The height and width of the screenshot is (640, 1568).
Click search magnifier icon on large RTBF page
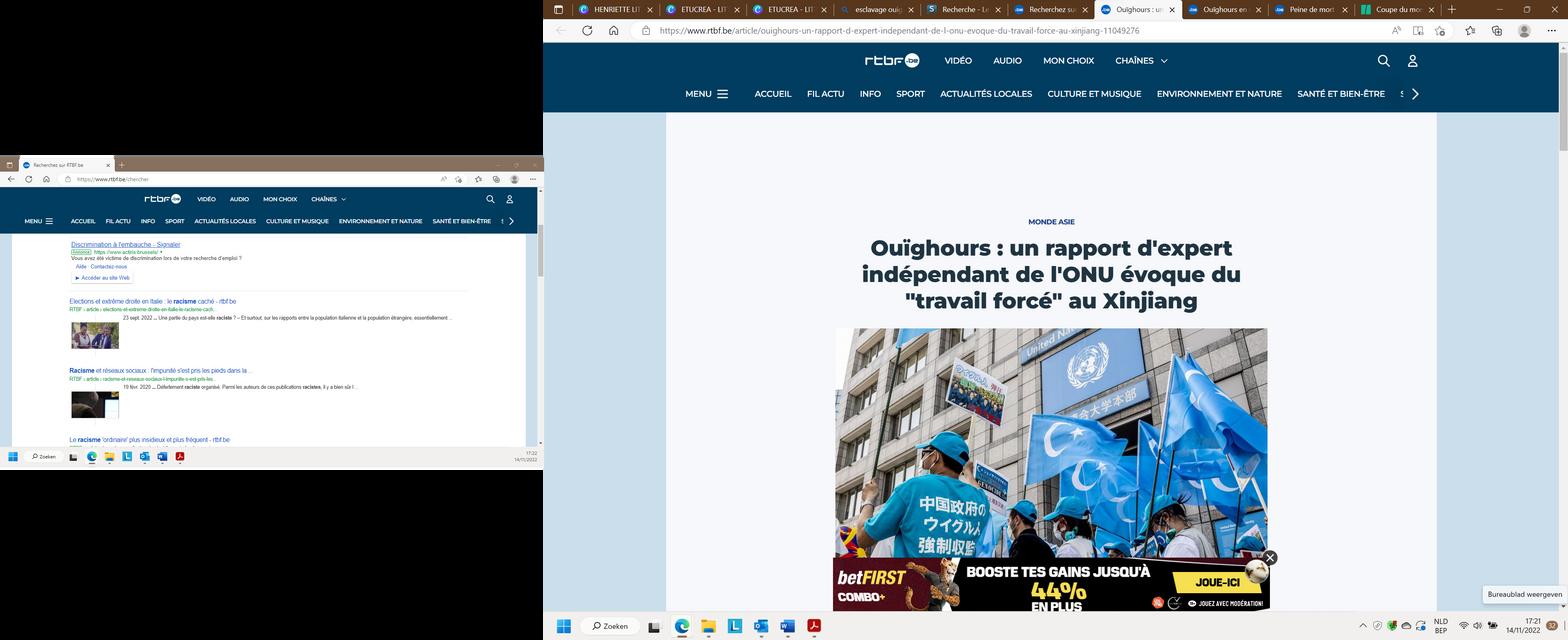pyautogui.click(x=1384, y=61)
